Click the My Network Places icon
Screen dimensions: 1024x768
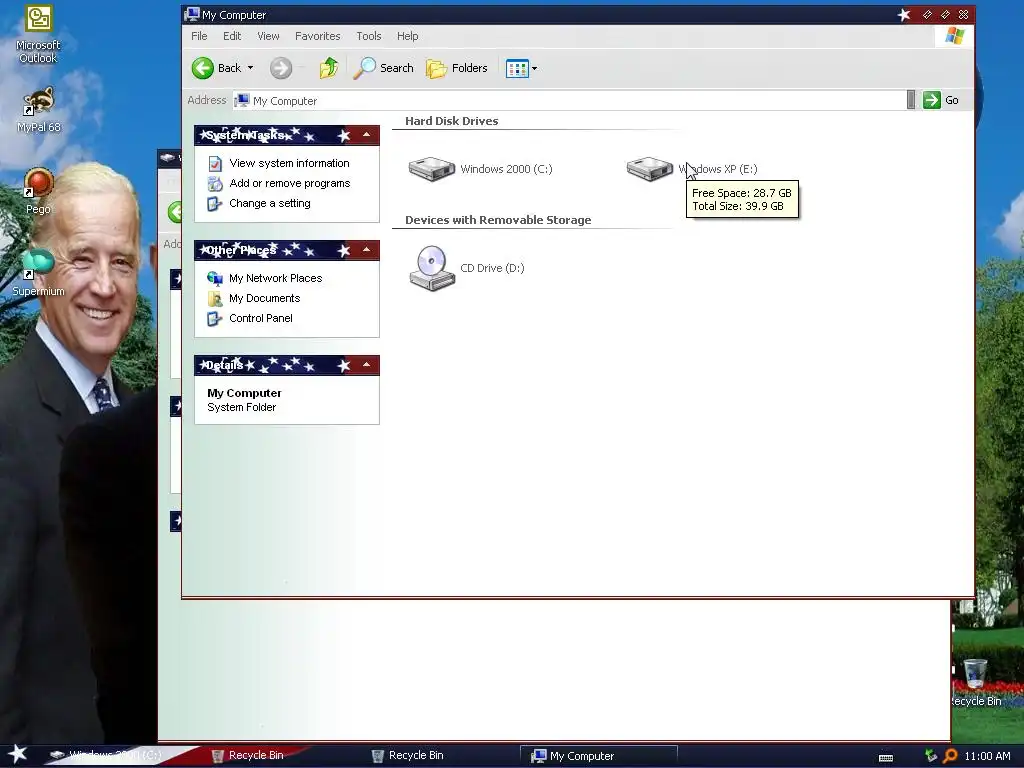tap(215, 278)
